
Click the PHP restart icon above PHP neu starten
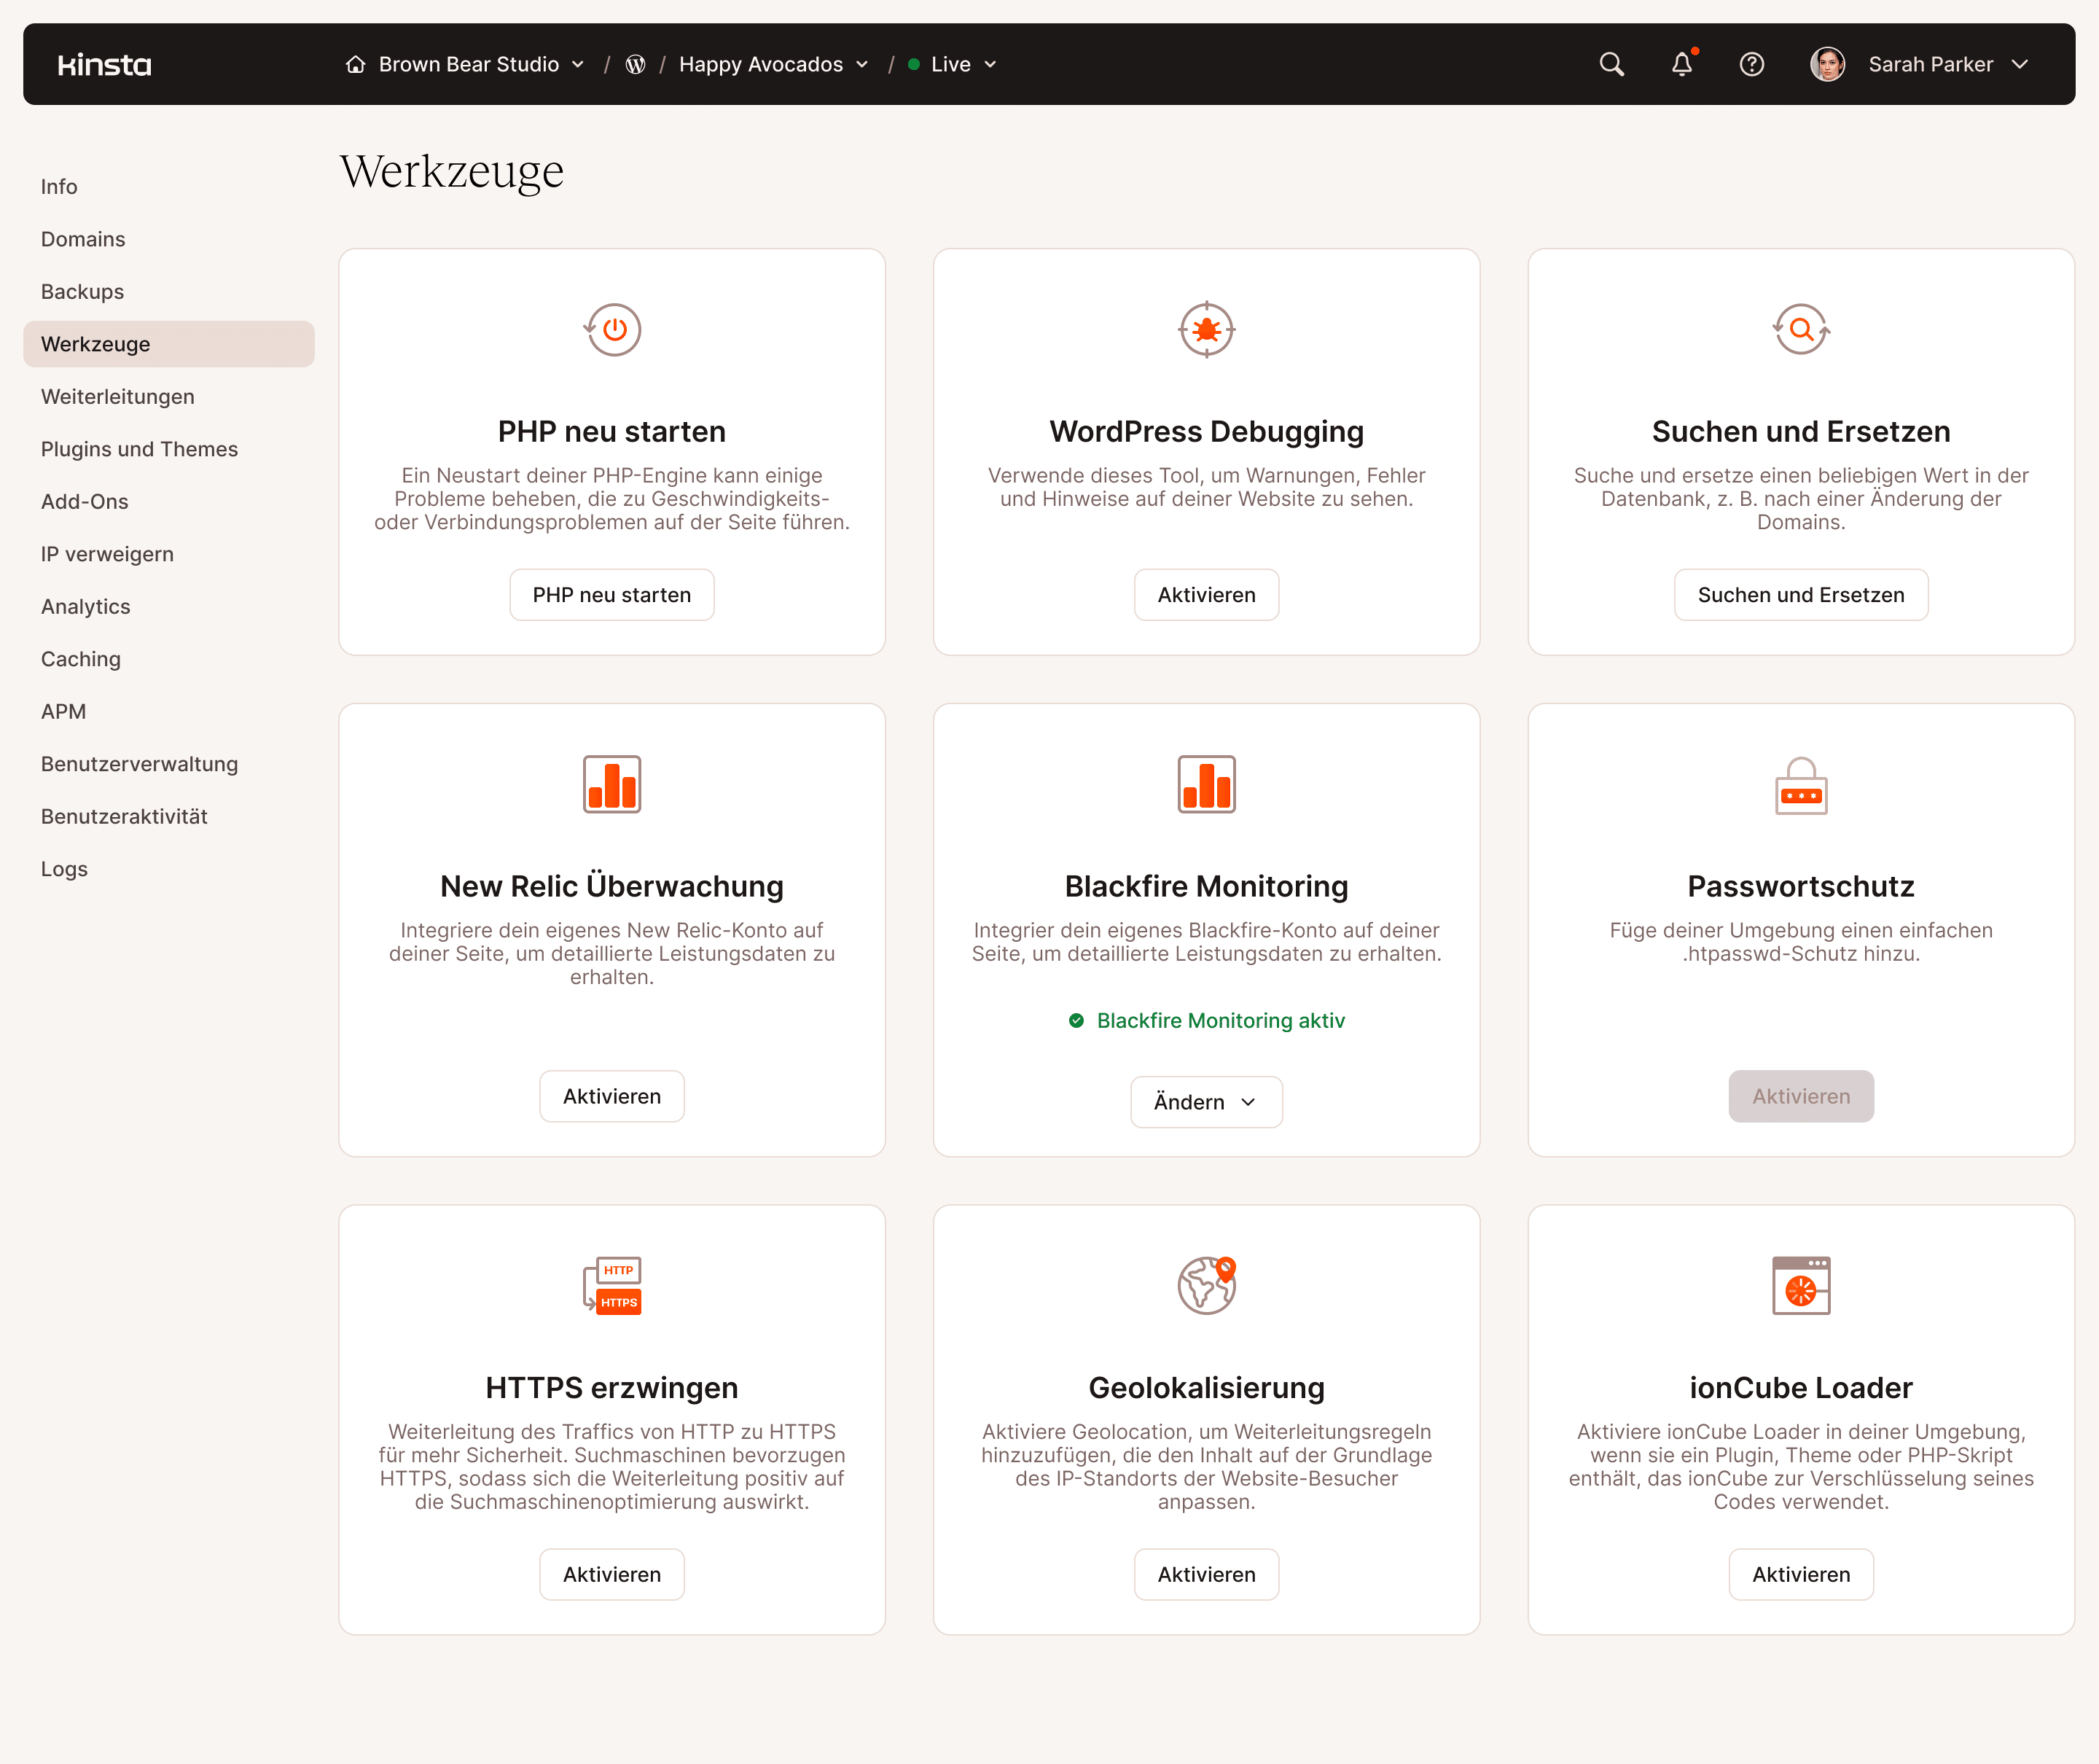[x=611, y=330]
